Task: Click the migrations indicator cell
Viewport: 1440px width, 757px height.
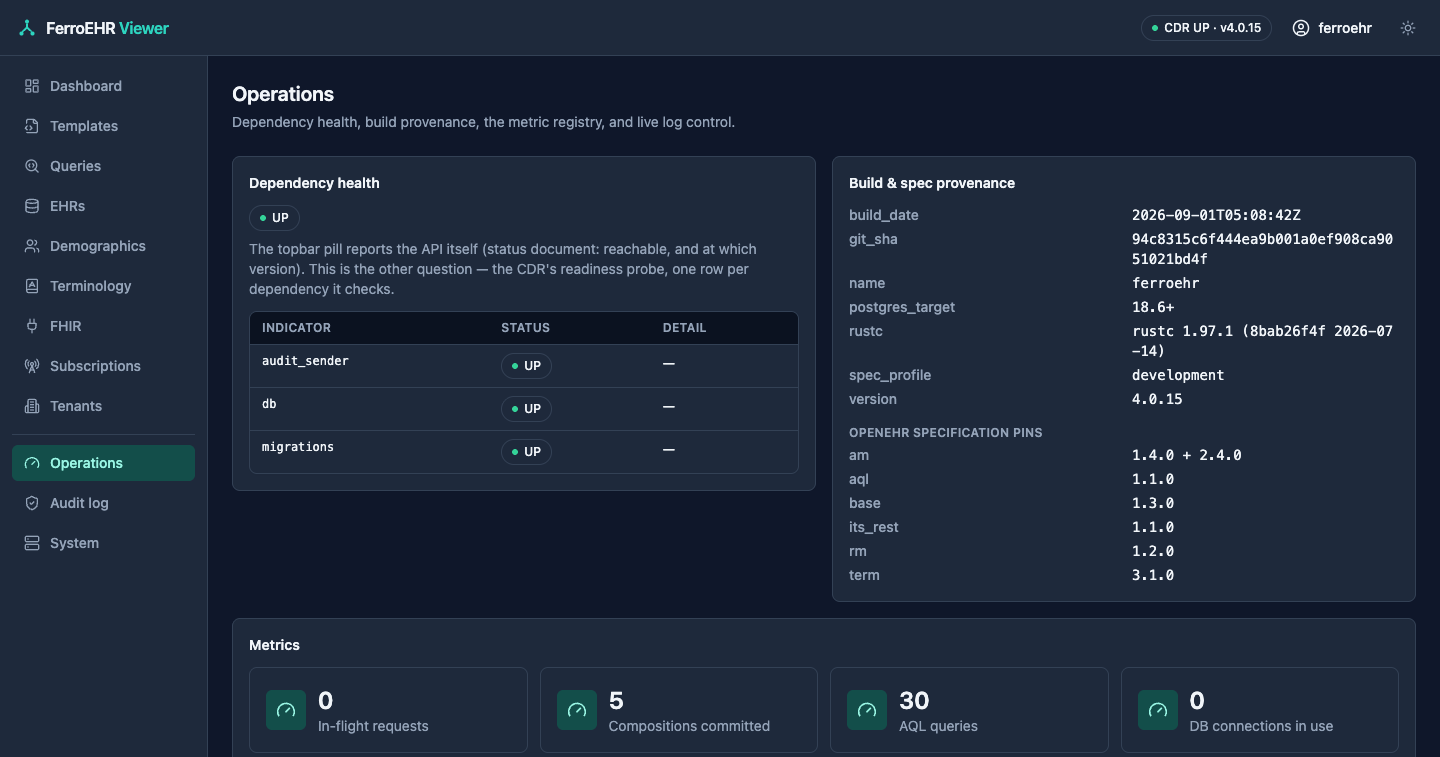Action: point(298,447)
